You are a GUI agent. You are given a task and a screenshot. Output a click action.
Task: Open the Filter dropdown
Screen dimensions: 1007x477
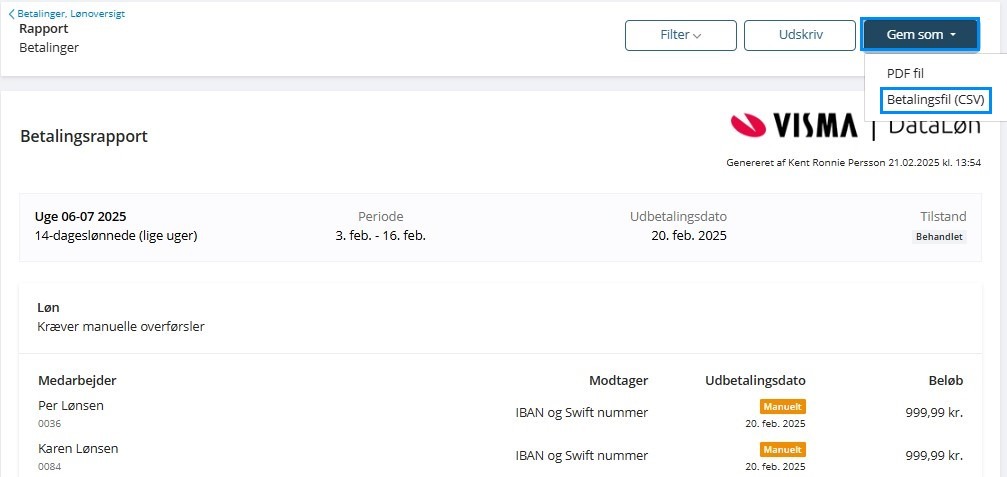pos(680,35)
